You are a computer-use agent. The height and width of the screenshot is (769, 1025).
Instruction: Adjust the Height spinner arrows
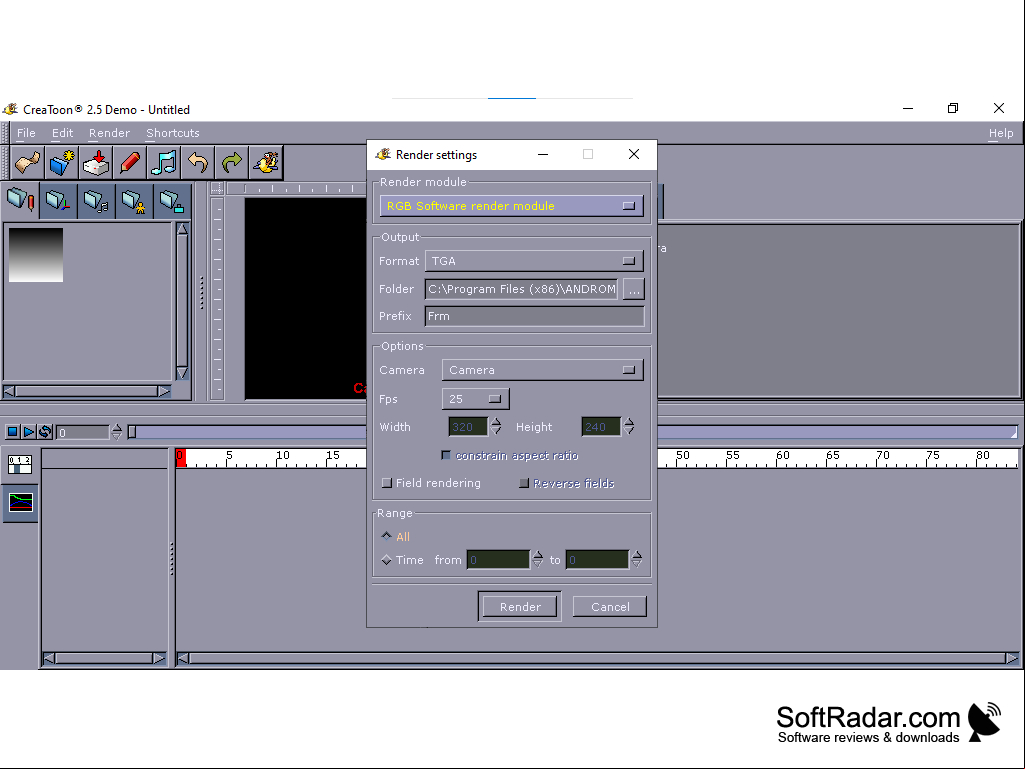(x=629, y=426)
